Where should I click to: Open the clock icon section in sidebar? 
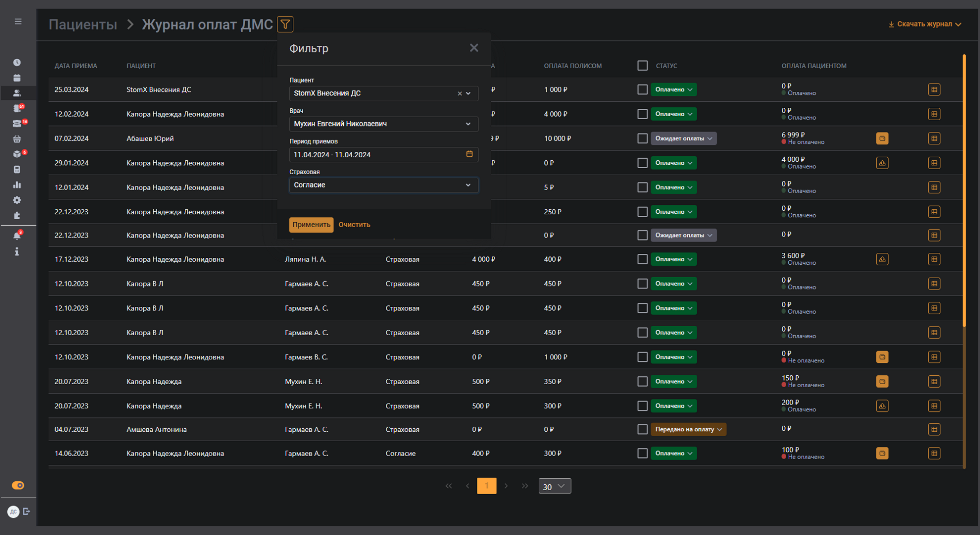click(x=17, y=62)
